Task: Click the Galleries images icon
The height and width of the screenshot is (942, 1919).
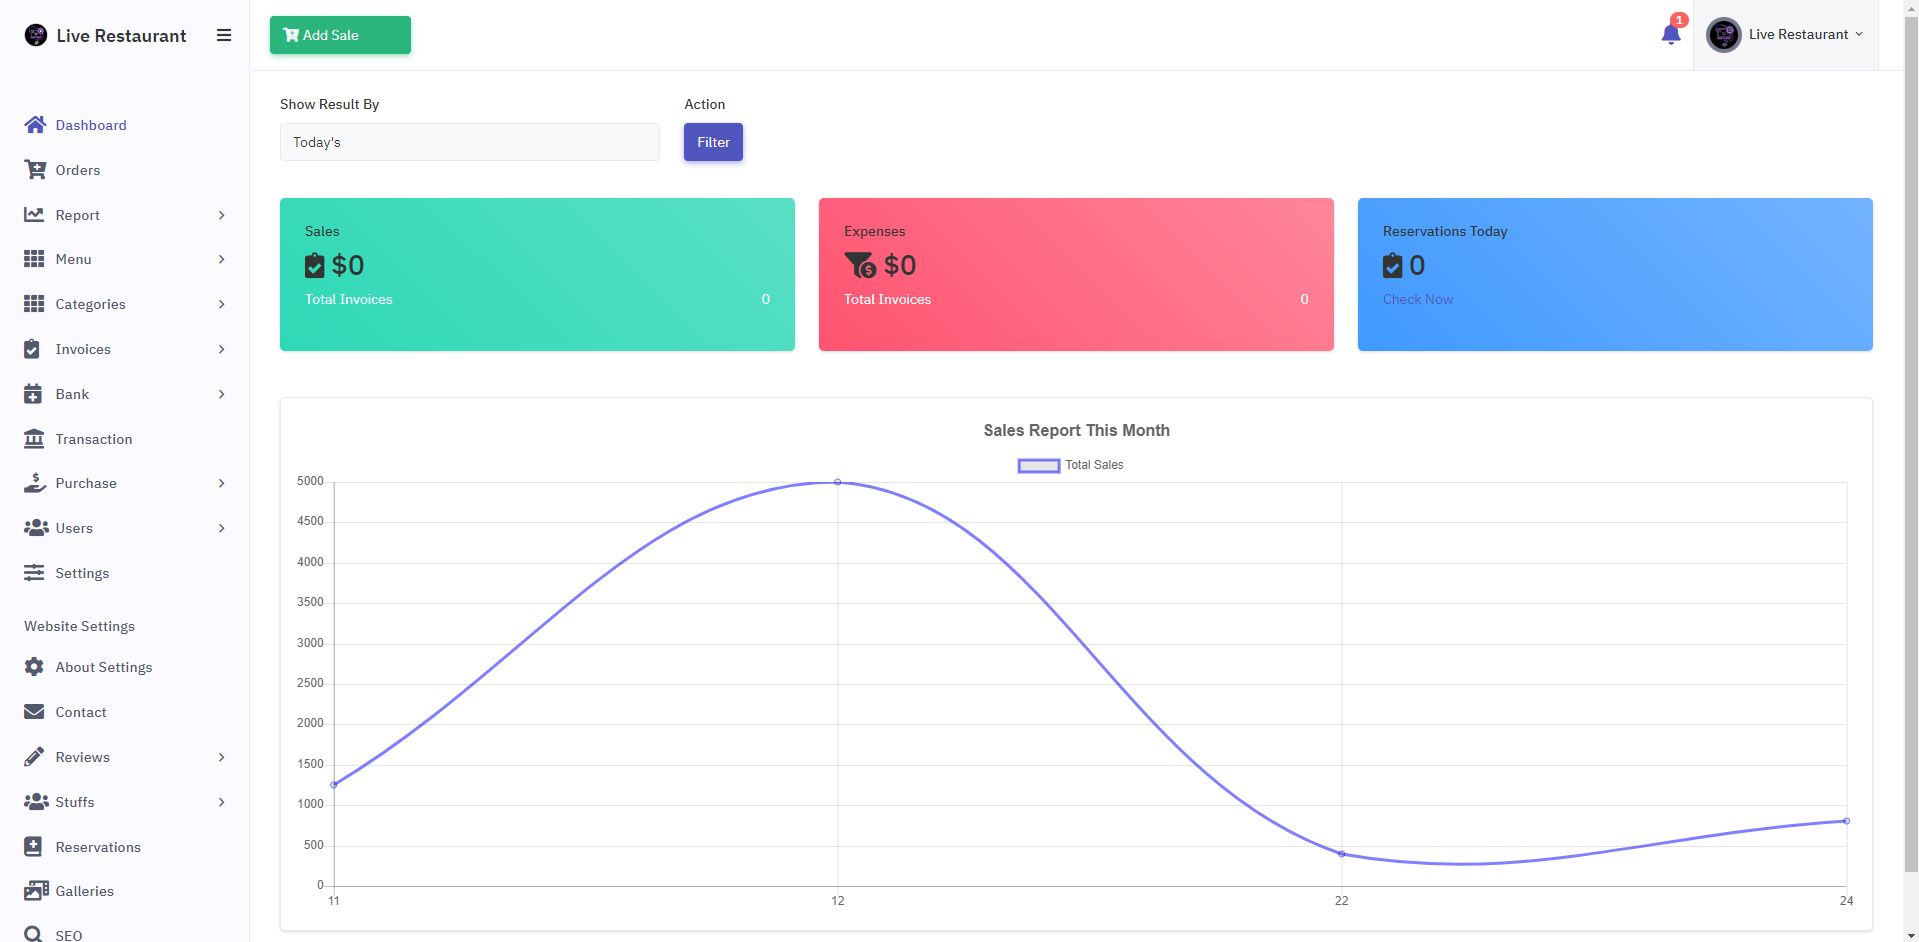Action: pos(35,891)
